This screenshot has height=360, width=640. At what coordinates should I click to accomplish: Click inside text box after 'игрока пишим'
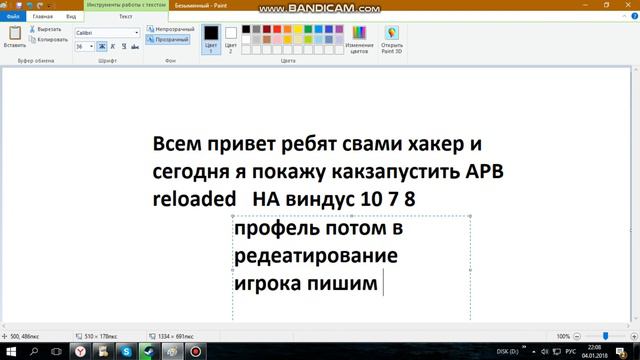(384, 282)
